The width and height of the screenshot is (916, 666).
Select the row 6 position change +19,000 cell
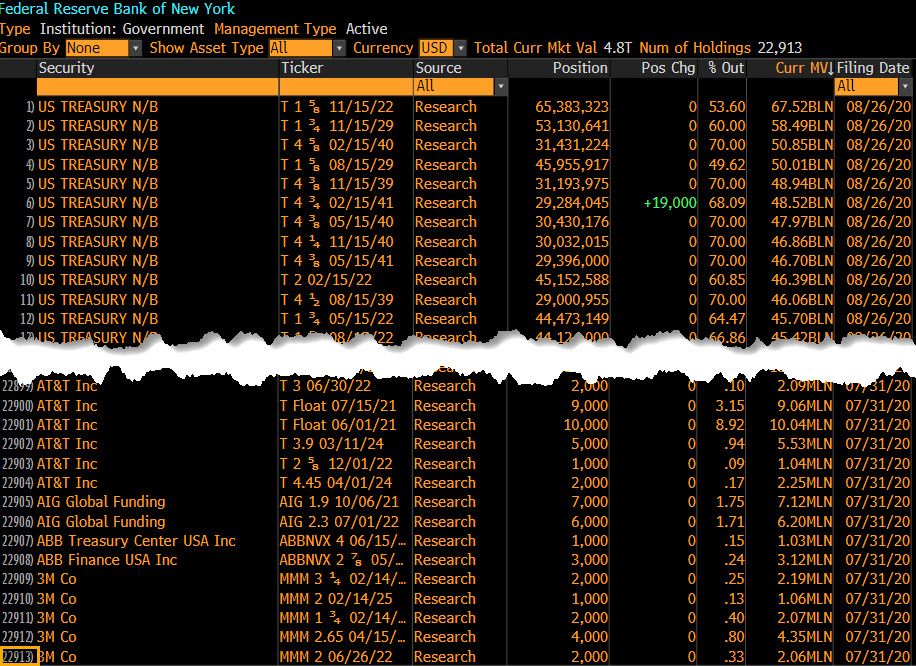[669, 203]
